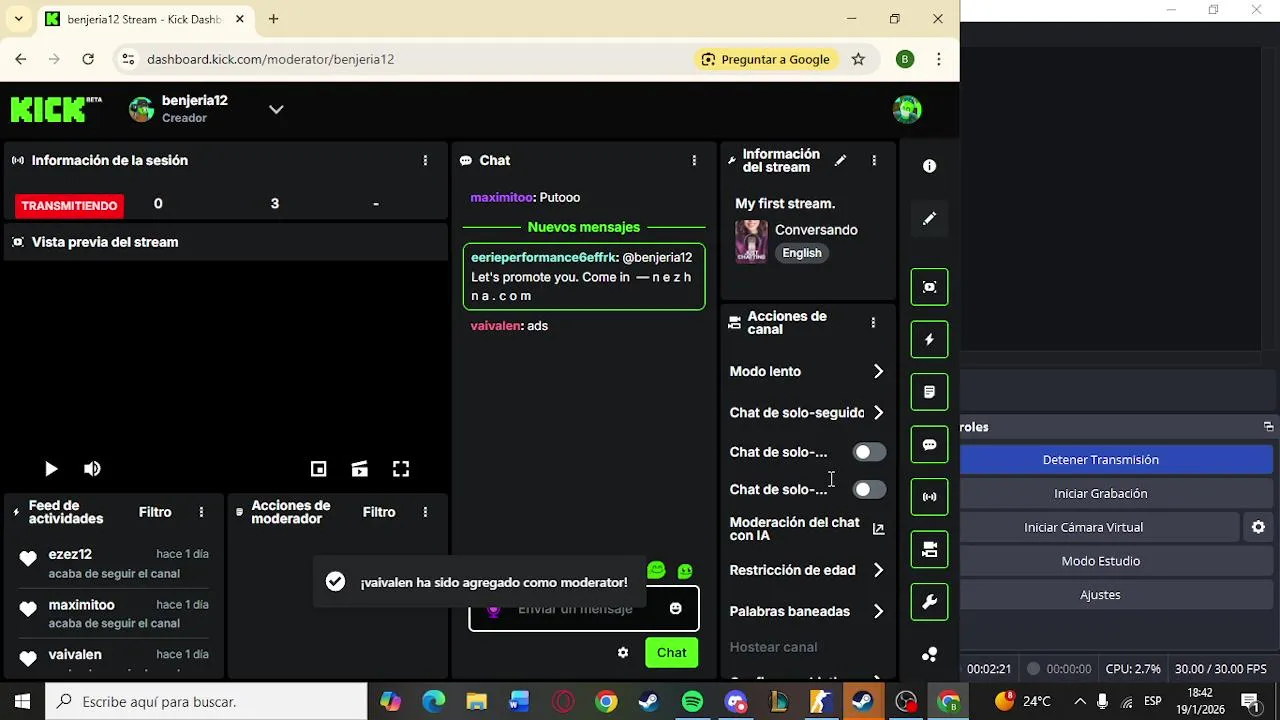Open stream information three-dot menu
The height and width of the screenshot is (720, 1280).
coord(874,160)
